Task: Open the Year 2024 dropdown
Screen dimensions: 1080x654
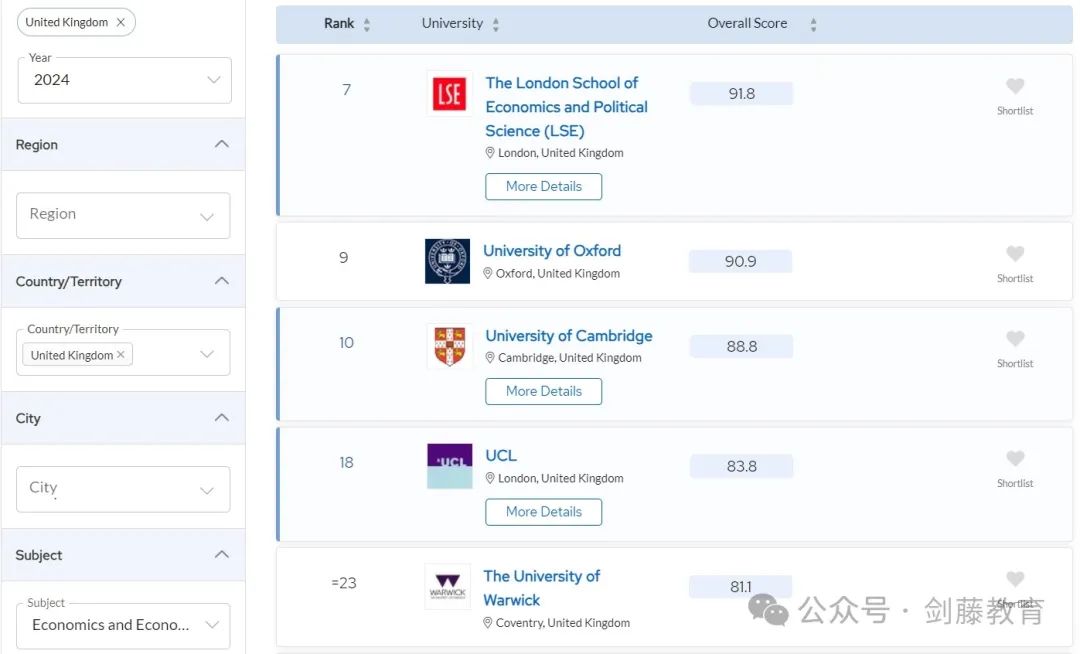Action: click(x=125, y=80)
